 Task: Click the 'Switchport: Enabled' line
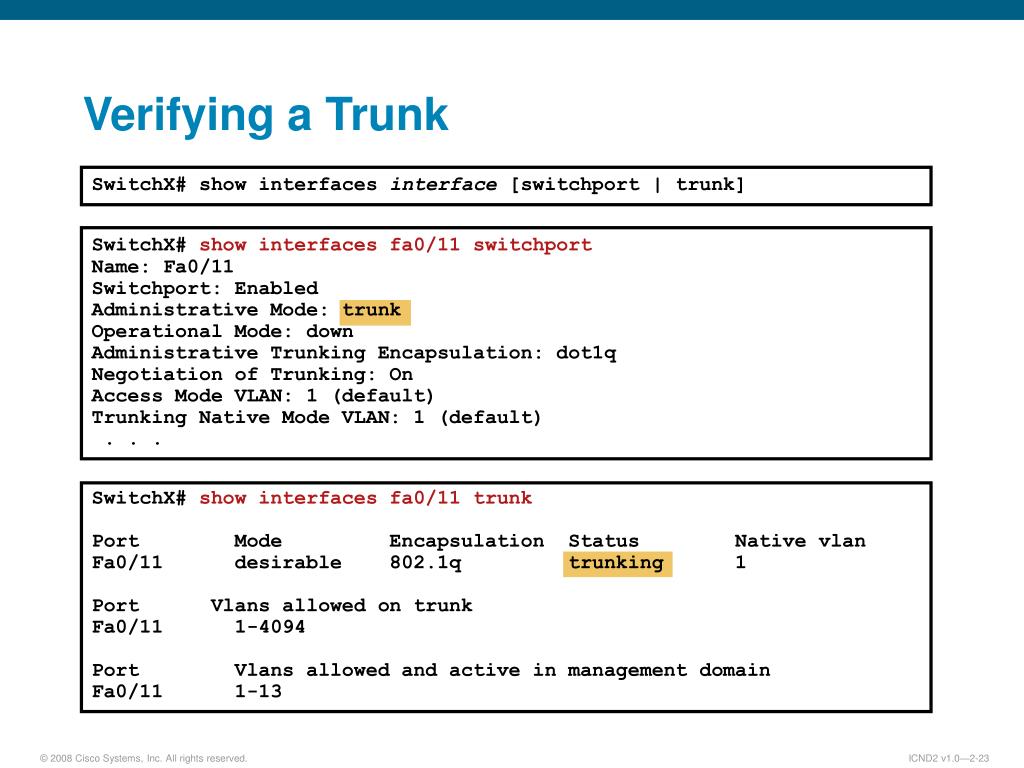pyautogui.click(x=204, y=288)
